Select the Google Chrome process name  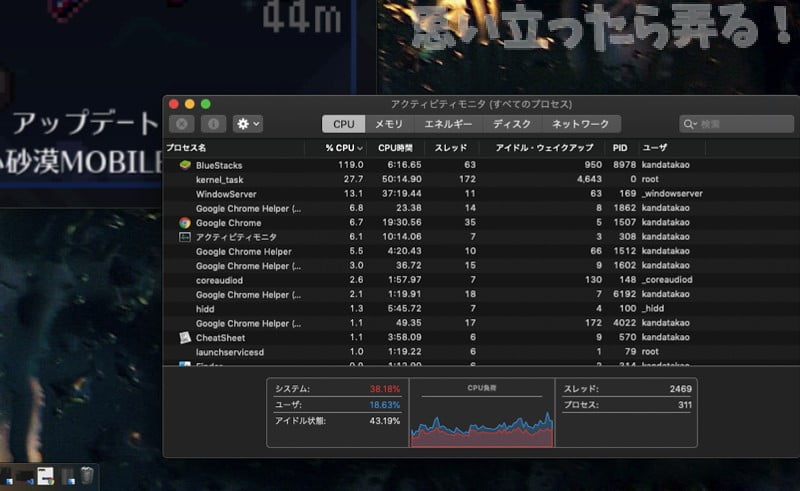(x=228, y=223)
